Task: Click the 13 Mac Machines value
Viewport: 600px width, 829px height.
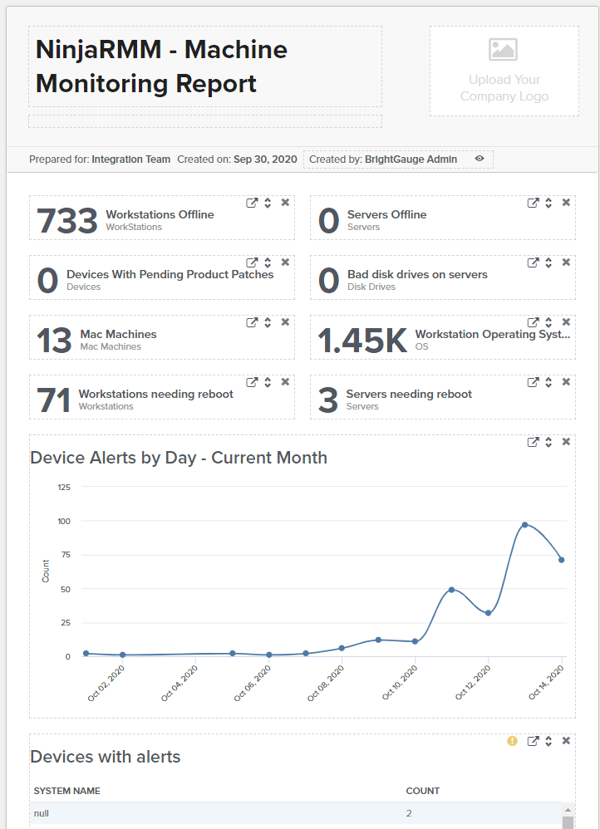Action: (54, 340)
